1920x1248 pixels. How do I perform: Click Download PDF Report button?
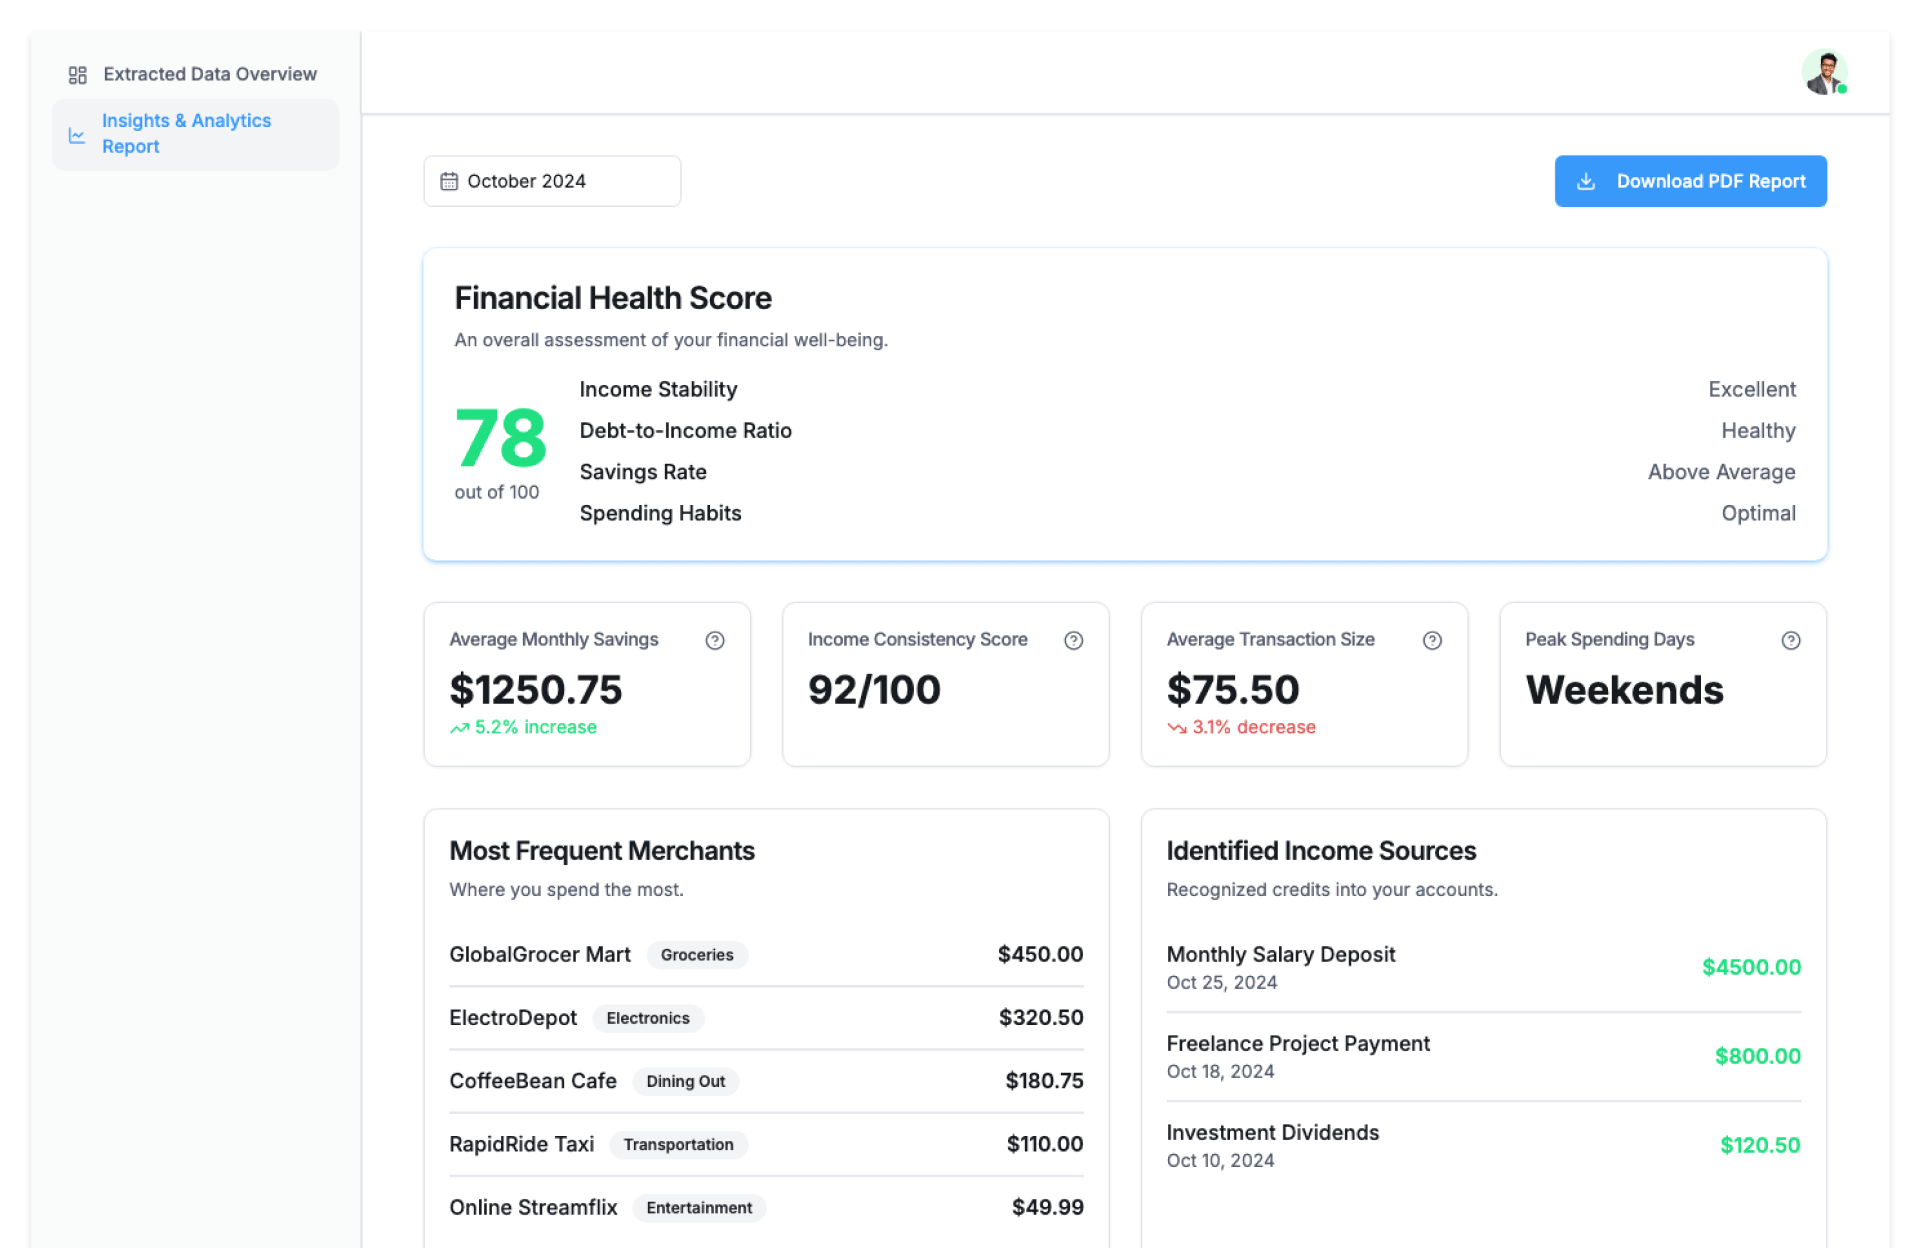pyautogui.click(x=1690, y=181)
